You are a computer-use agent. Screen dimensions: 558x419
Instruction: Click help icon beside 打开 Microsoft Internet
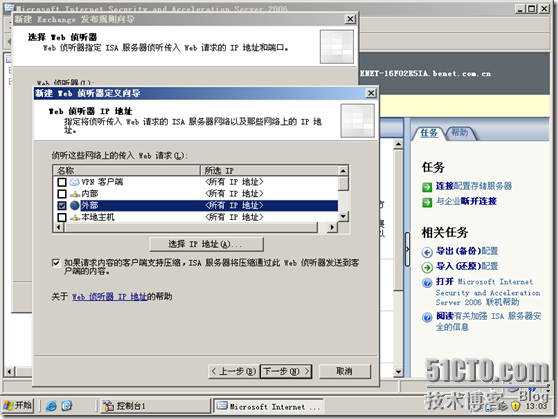tap(427, 283)
